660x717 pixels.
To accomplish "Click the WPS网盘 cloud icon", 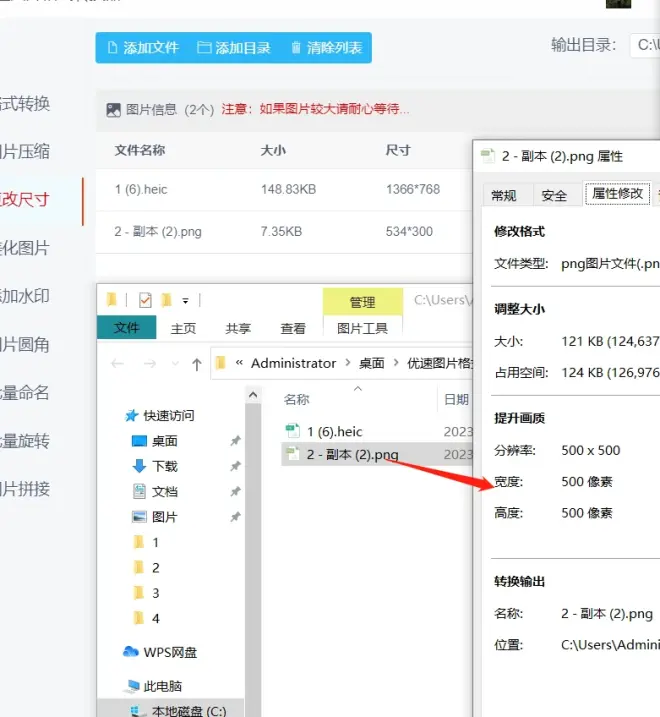I will pos(131,652).
